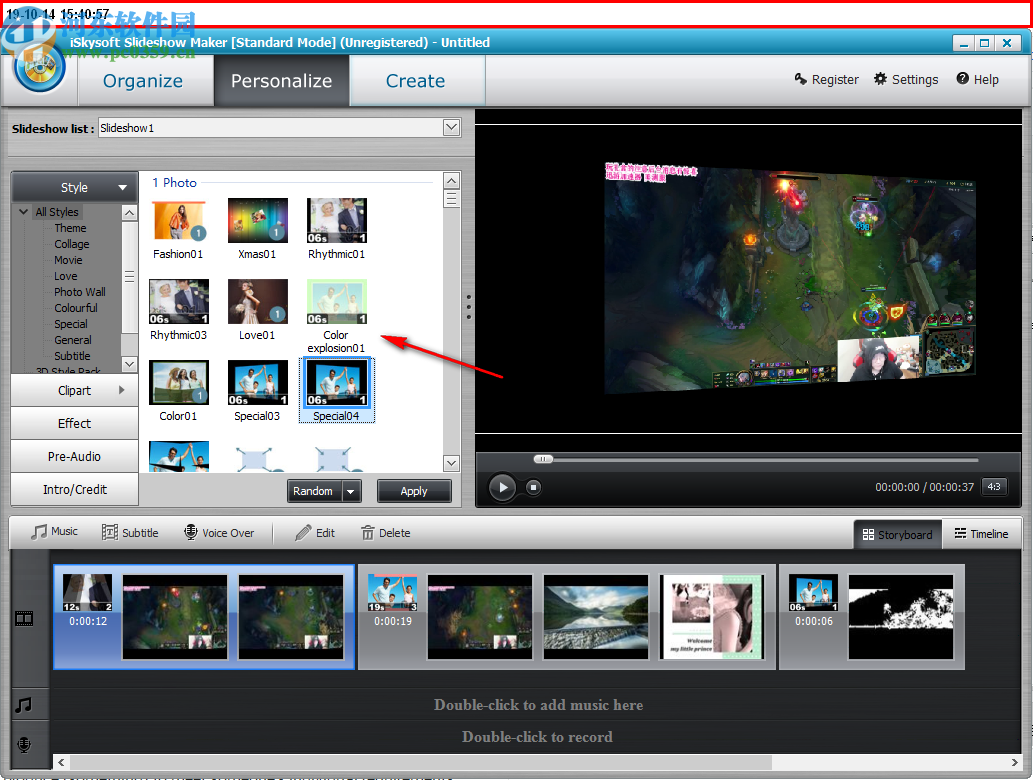This screenshot has height=780, width=1033.
Task: Switch to the Create tab
Action: 416,80
